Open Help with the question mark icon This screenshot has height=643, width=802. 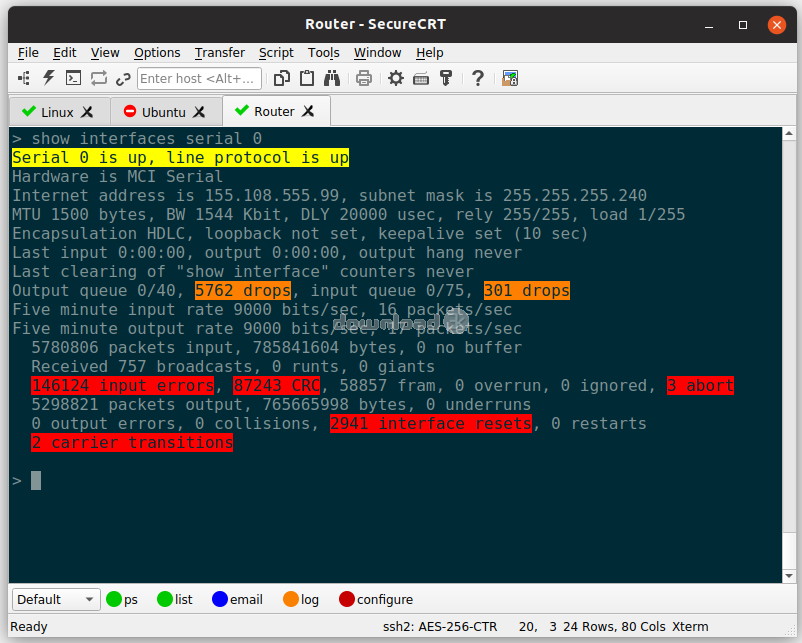(478, 78)
